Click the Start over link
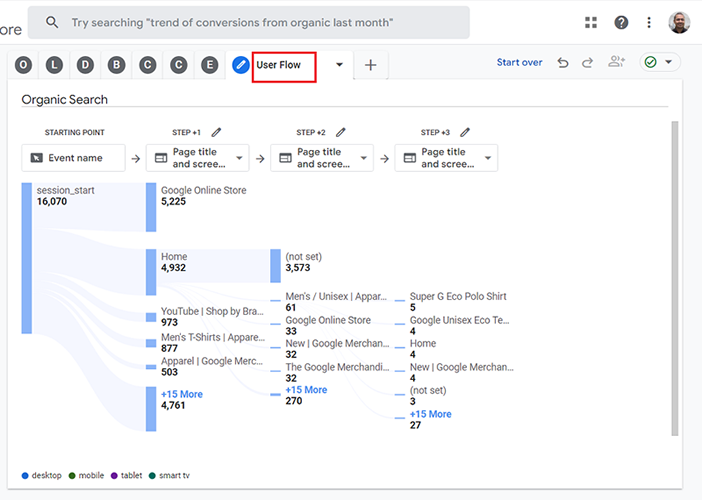The image size is (702, 500). [x=519, y=63]
